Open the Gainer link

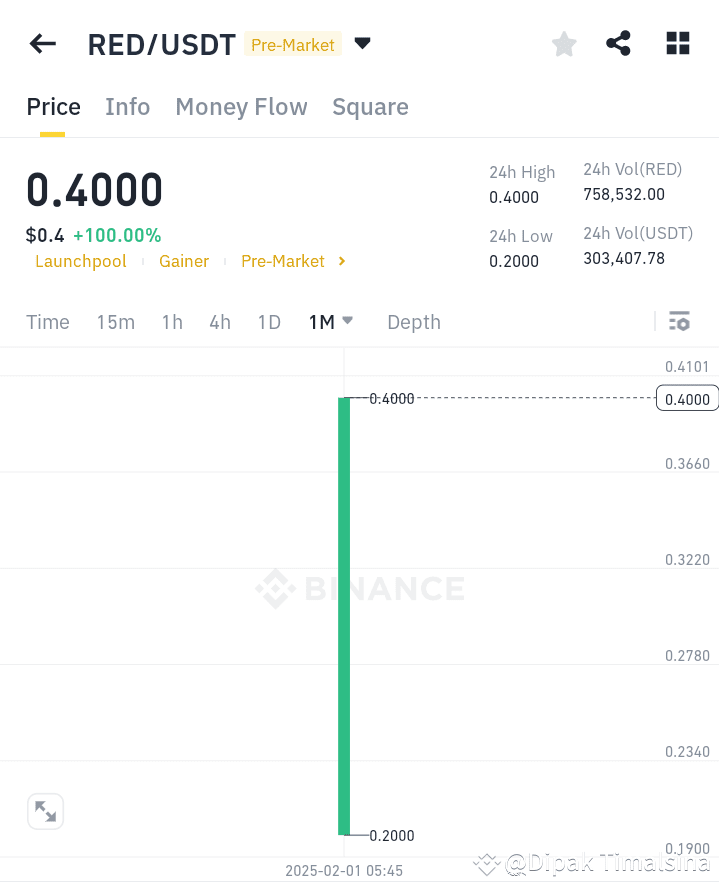pyautogui.click(x=184, y=261)
